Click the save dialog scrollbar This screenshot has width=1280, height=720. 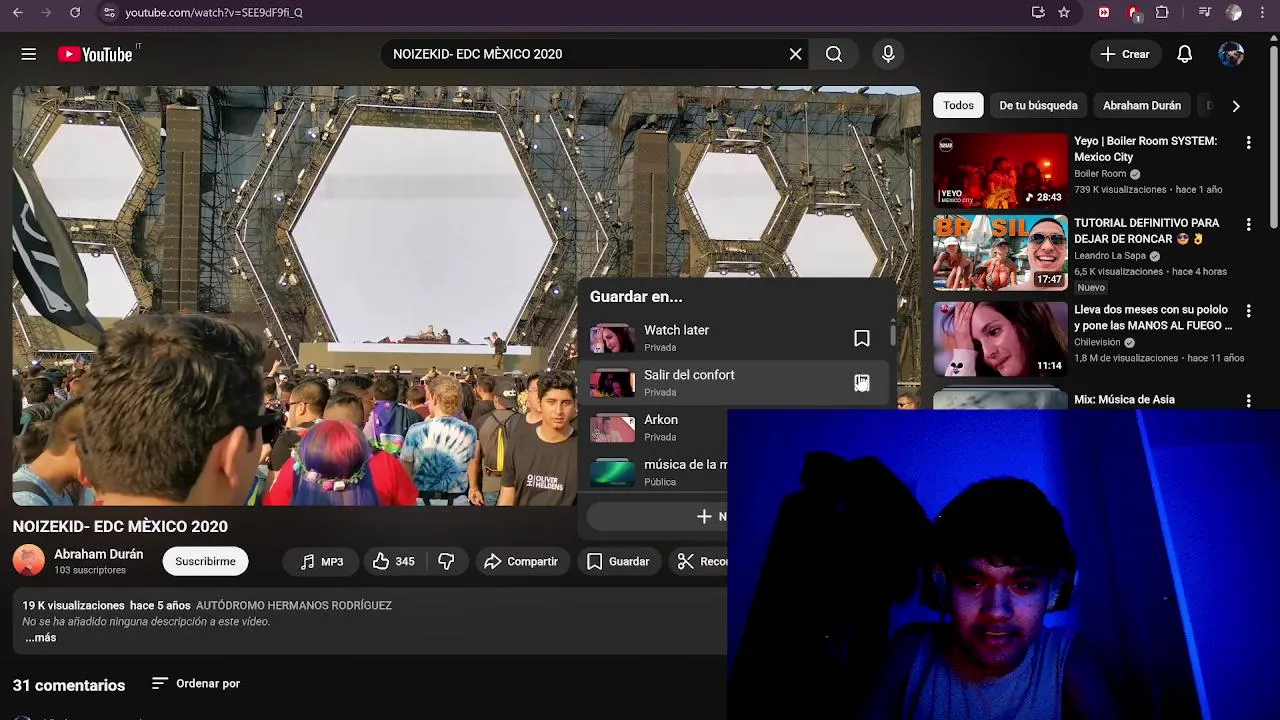tap(893, 334)
